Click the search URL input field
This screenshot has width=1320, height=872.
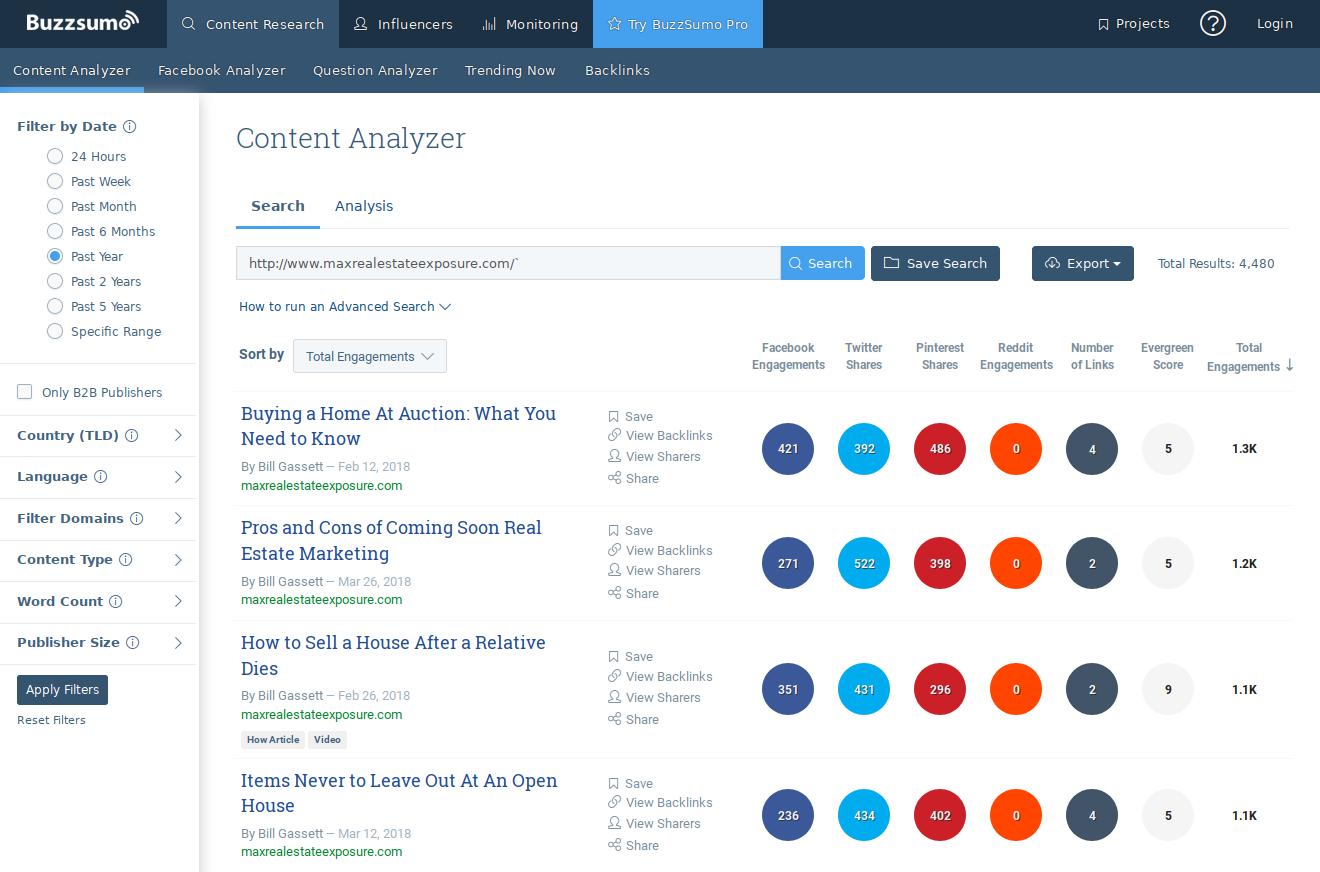pos(508,264)
